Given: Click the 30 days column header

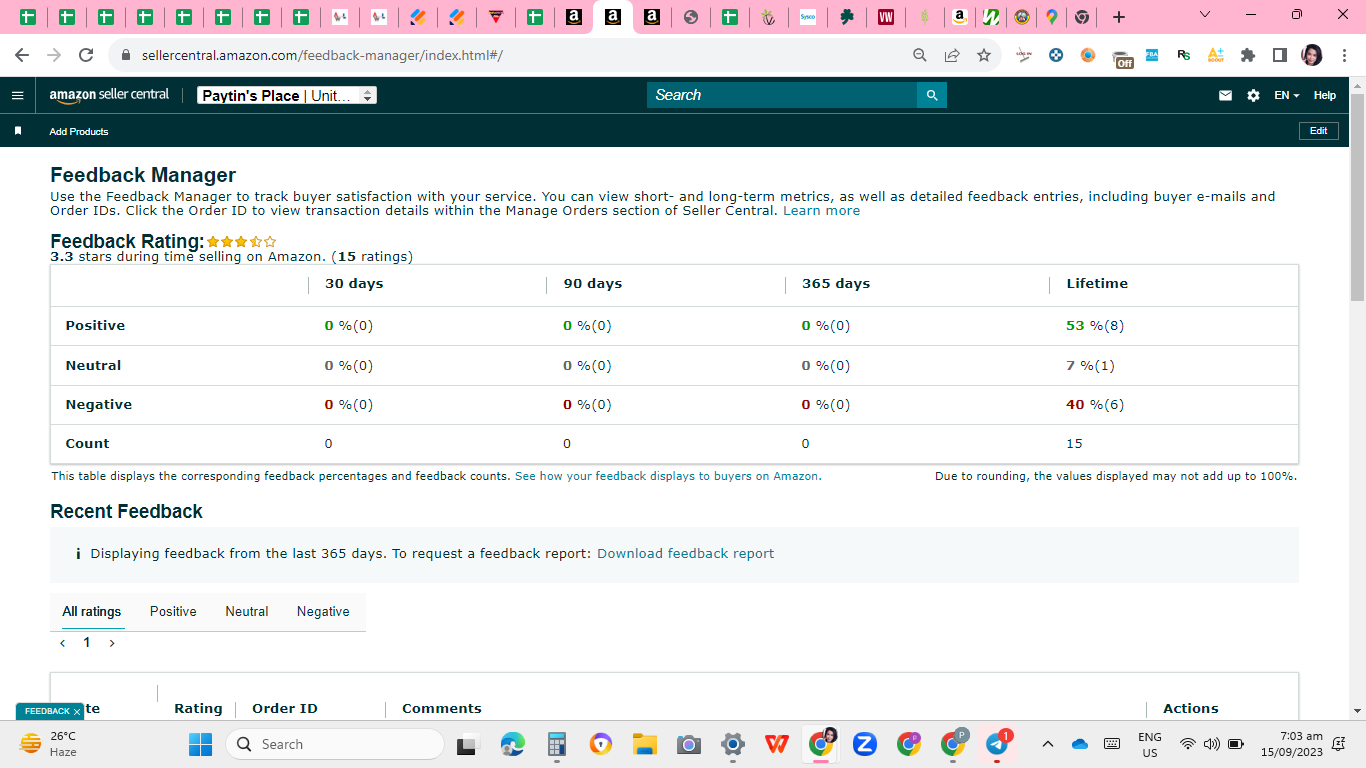Looking at the screenshot, I should (x=354, y=284).
